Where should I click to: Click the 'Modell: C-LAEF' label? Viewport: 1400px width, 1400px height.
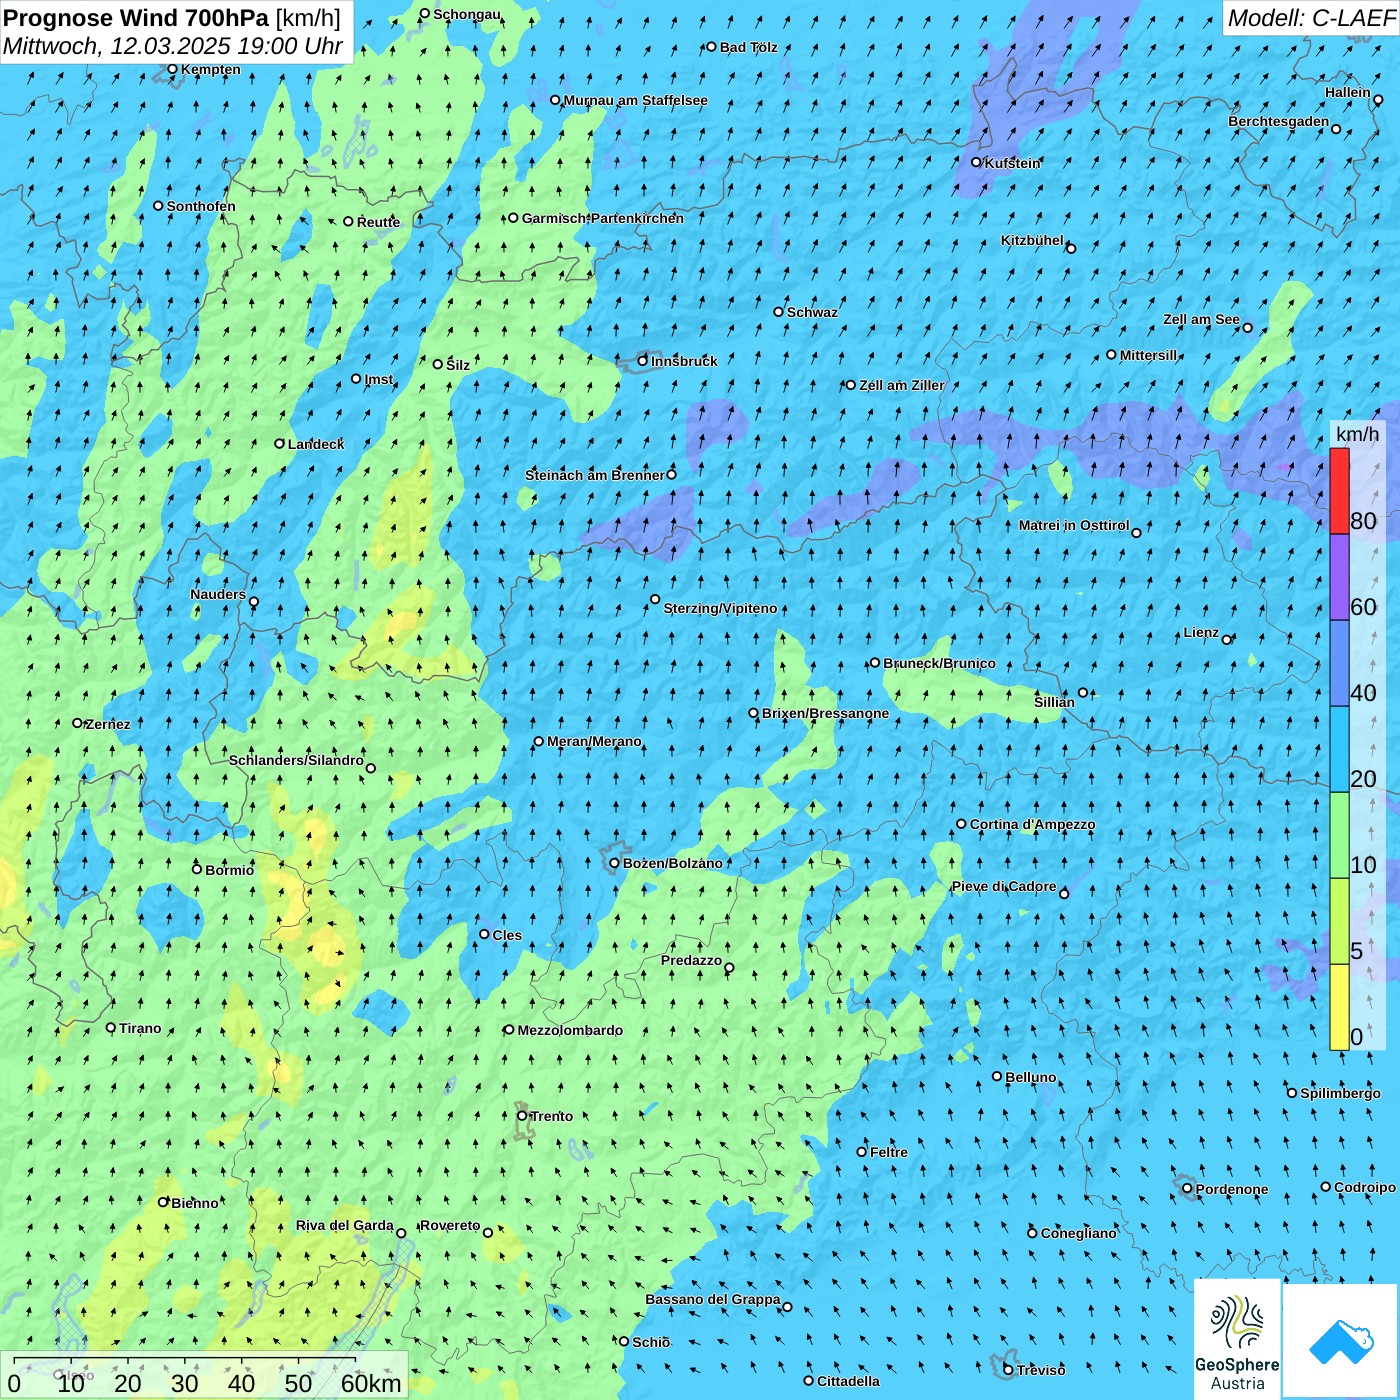click(1310, 18)
